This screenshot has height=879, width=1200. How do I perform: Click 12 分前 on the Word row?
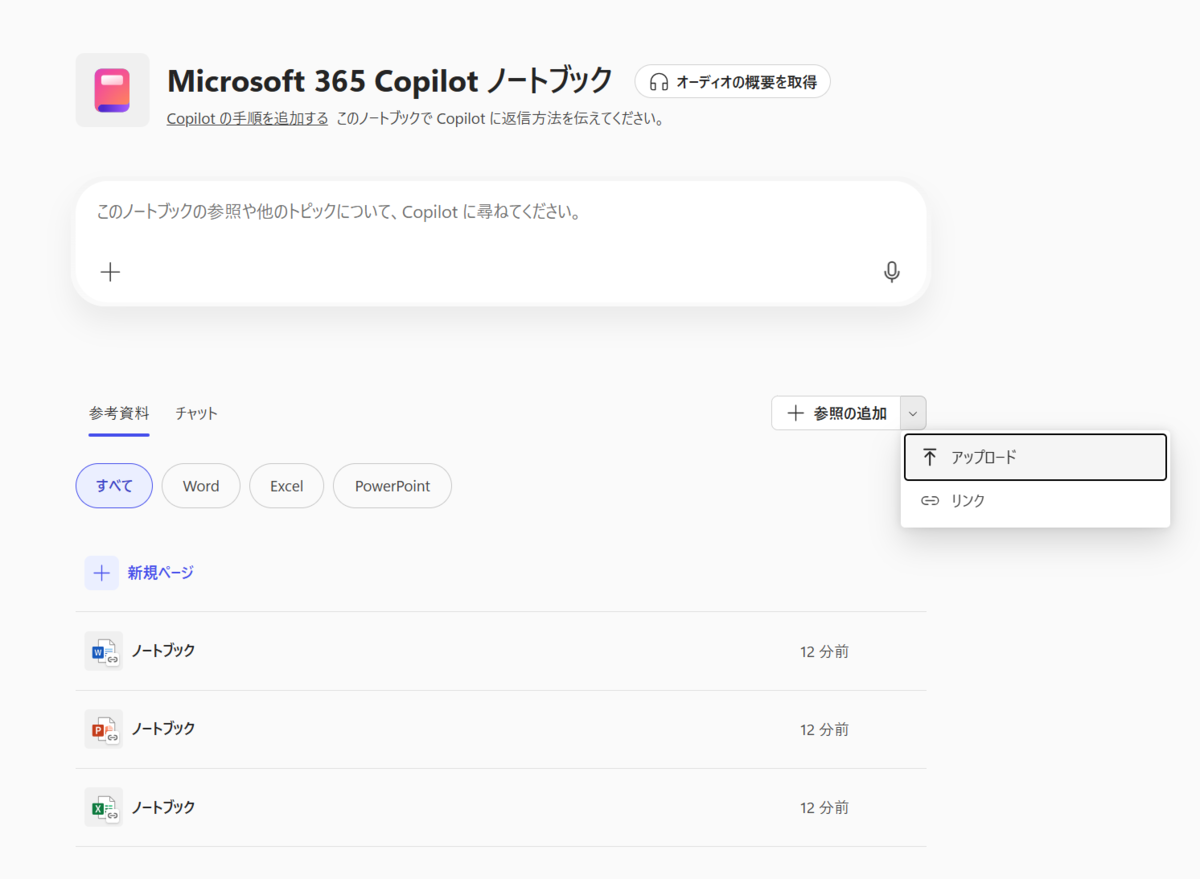(824, 652)
